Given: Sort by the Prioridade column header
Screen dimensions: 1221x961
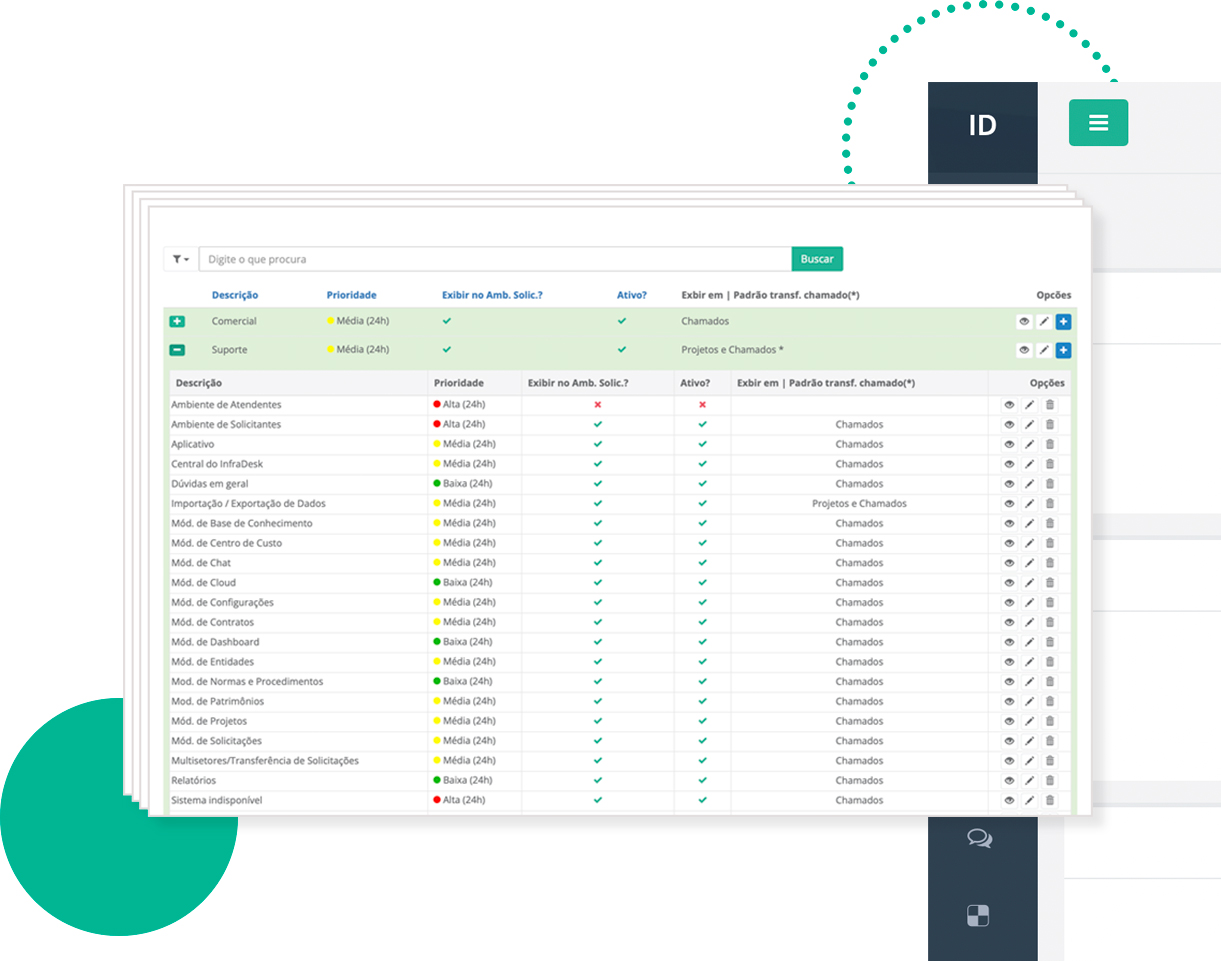Looking at the screenshot, I should click(351, 295).
